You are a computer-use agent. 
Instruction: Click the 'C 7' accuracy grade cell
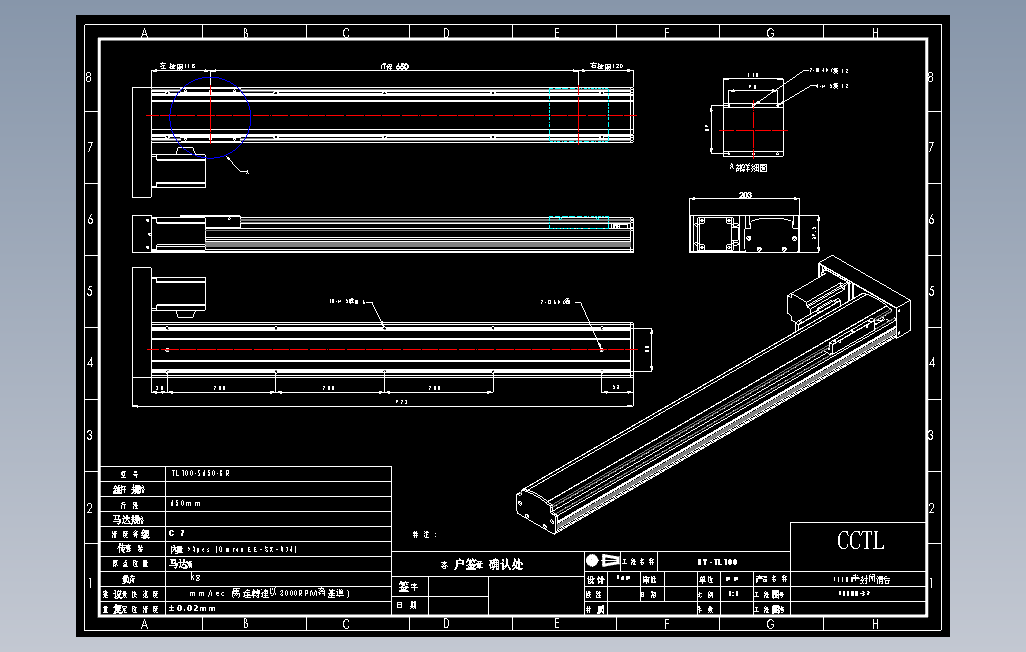coord(279,534)
